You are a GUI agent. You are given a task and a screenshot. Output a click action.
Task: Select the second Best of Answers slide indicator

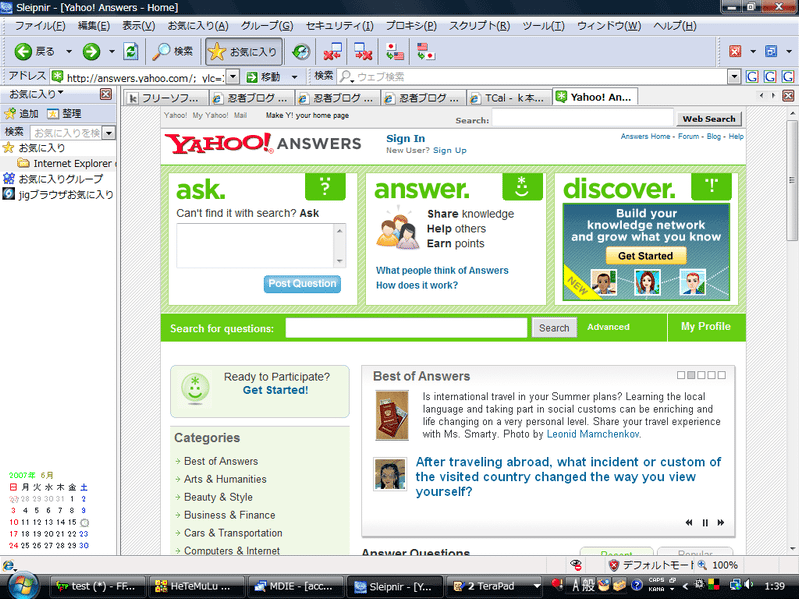point(691,375)
